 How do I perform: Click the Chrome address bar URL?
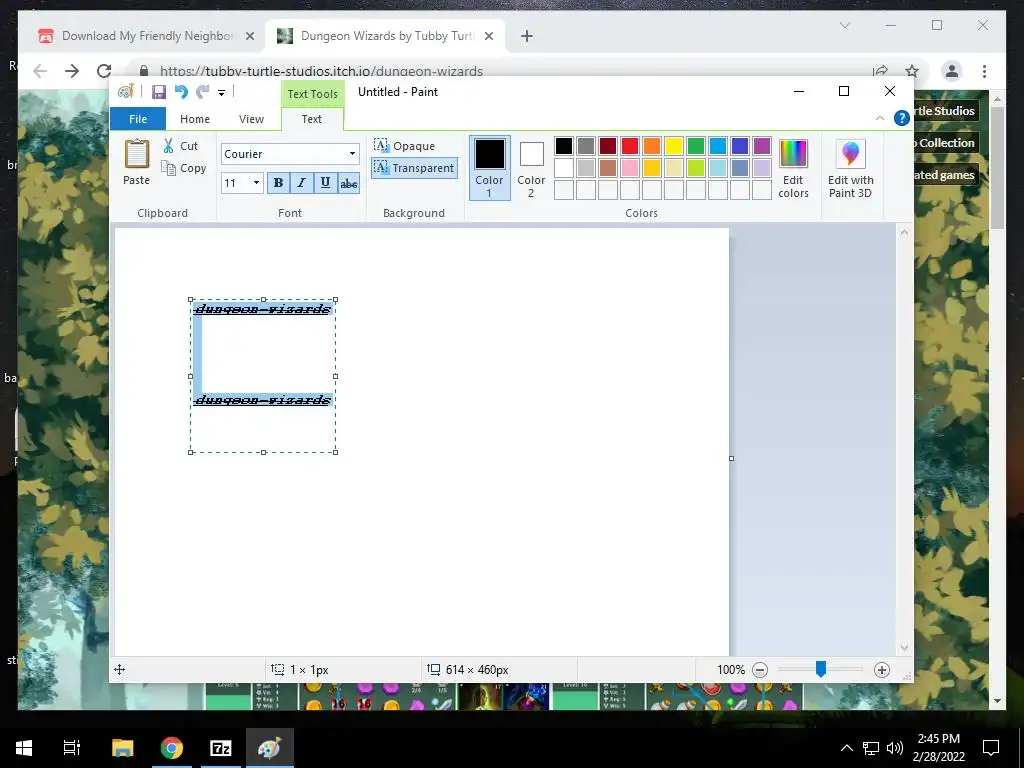point(321,71)
